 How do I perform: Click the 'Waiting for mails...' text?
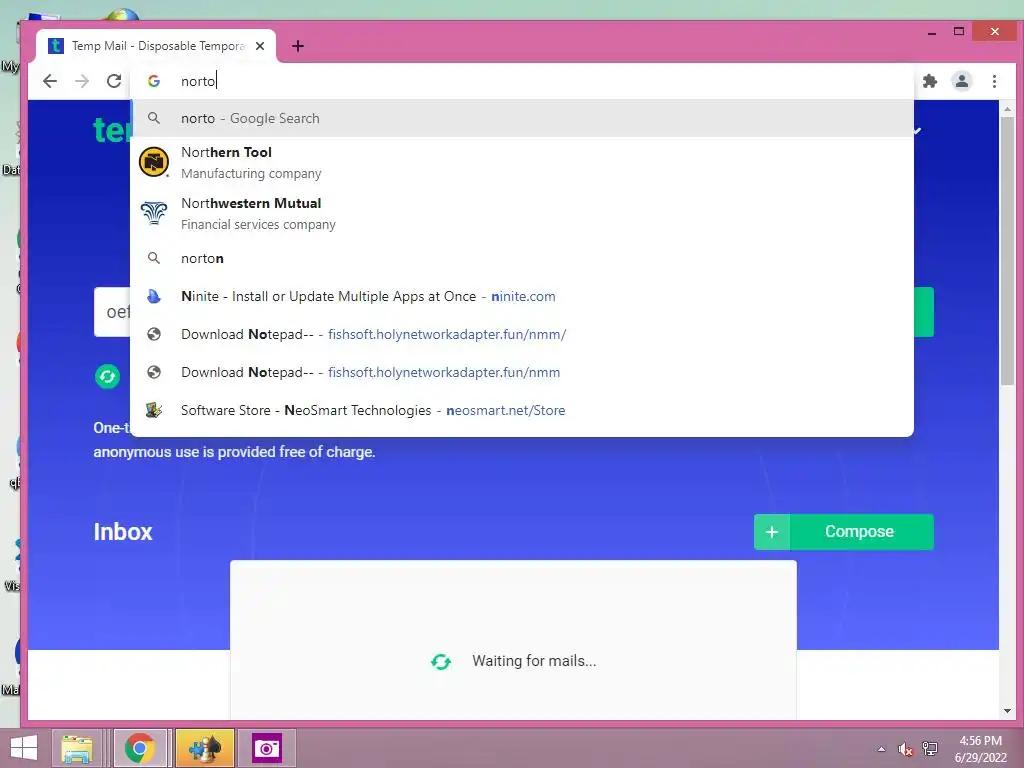click(x=534, y=661)
